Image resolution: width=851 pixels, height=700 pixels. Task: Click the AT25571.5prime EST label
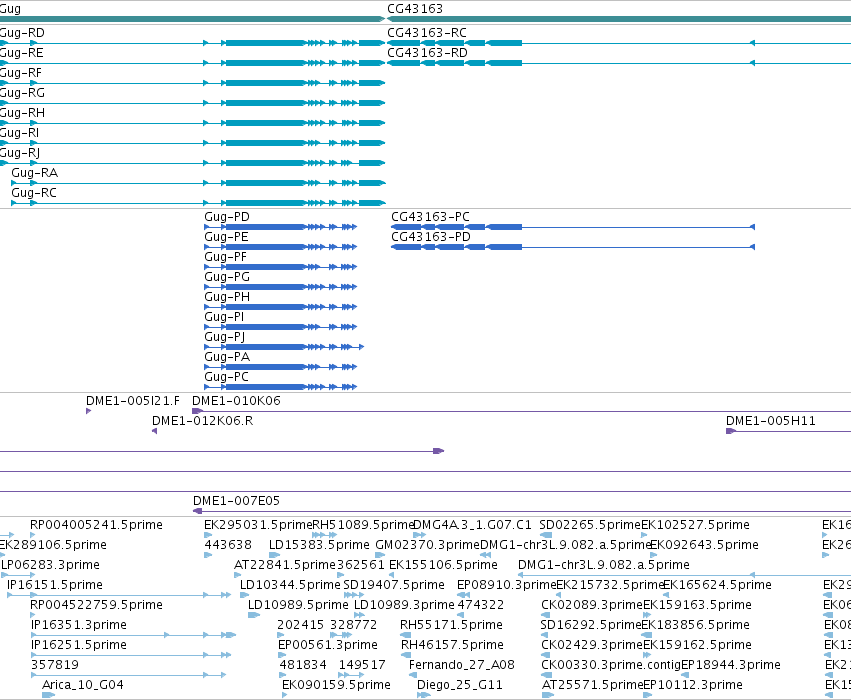tap(592, 685)
